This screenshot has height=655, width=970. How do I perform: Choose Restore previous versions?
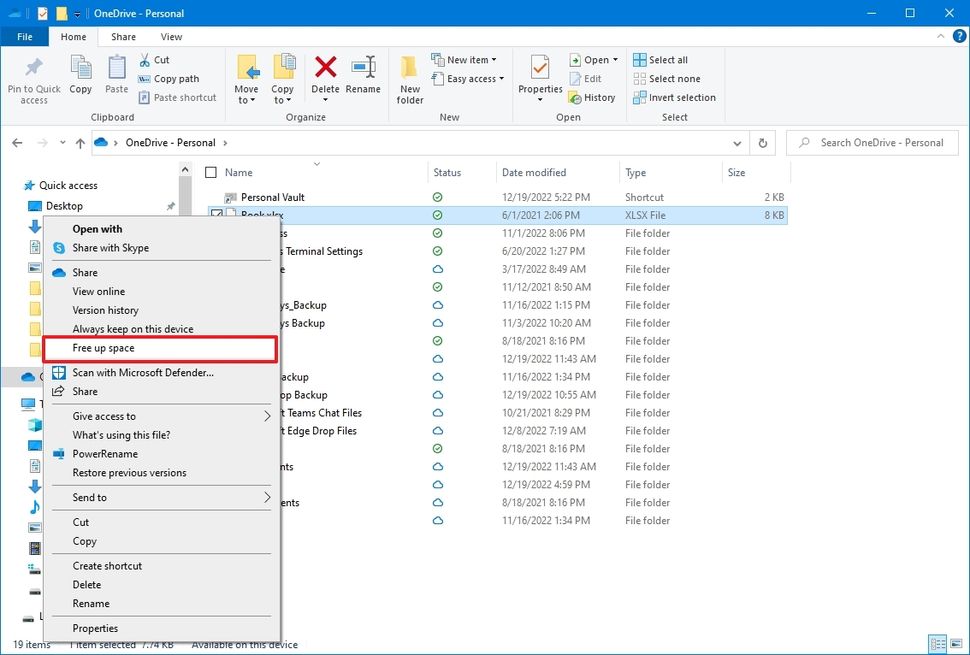129,473
